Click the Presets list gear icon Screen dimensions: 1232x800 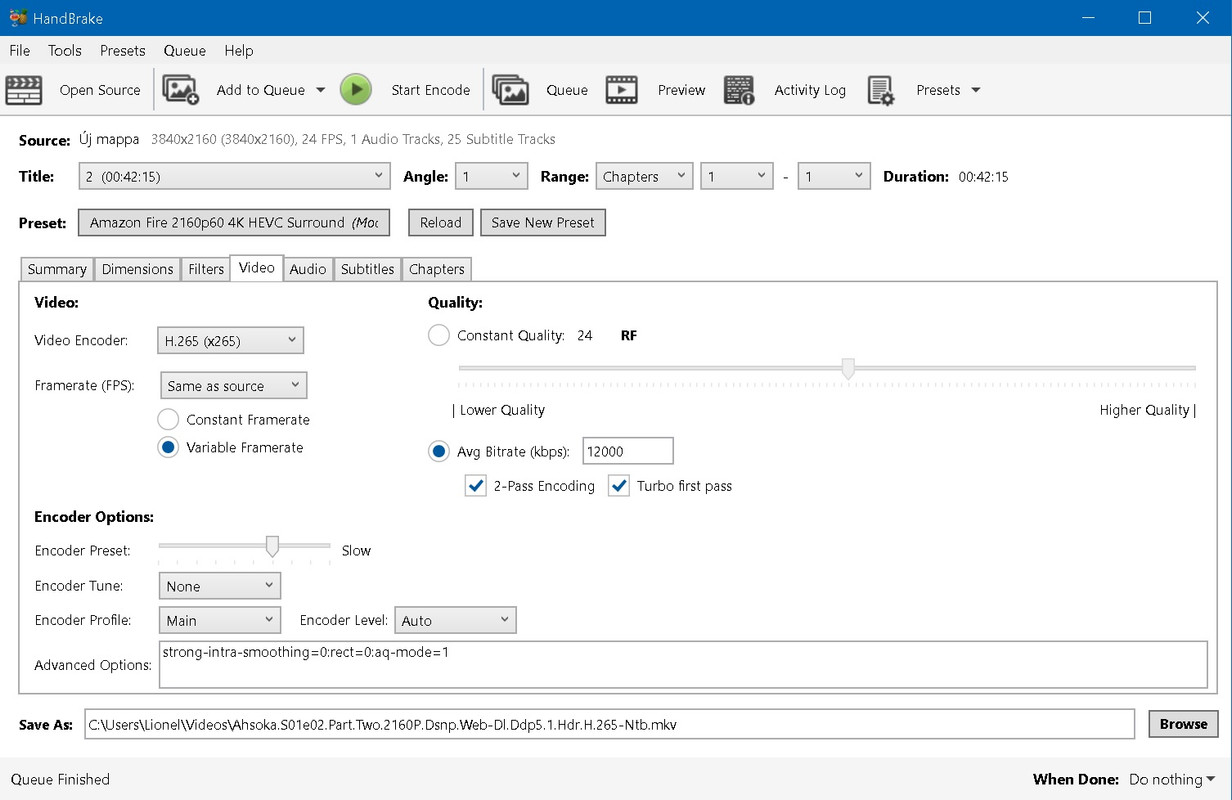[x=881, y=90]
